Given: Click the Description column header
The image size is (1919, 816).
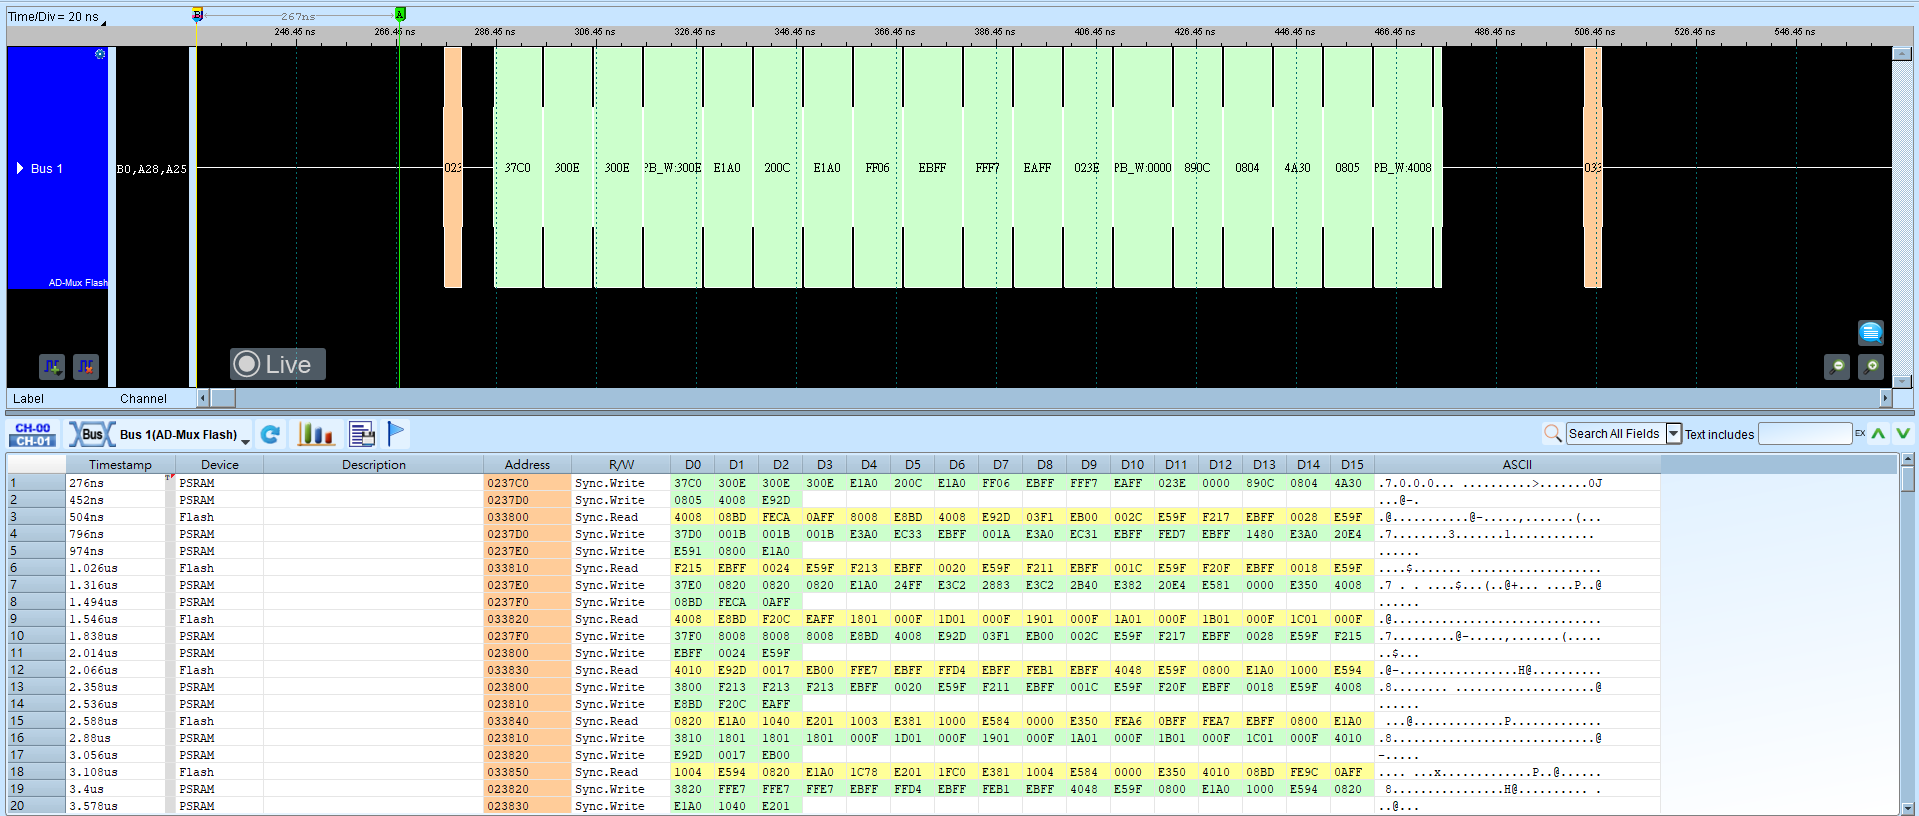Looking at the screenshot, I should pyautogui.click(x=374, y=464).
